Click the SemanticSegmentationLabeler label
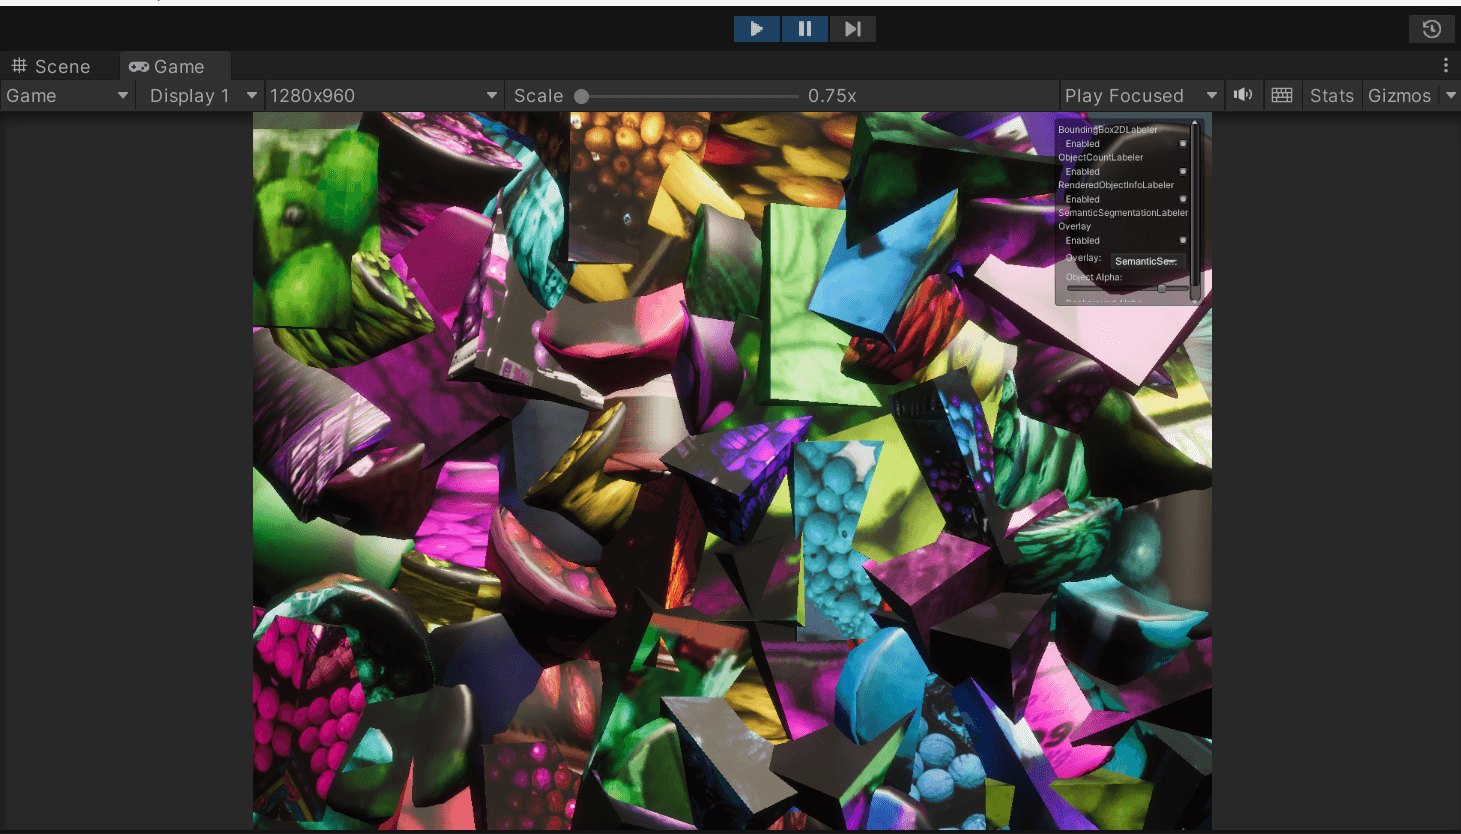This screenshot has height=834, width=1461. tap(1123, 213)
